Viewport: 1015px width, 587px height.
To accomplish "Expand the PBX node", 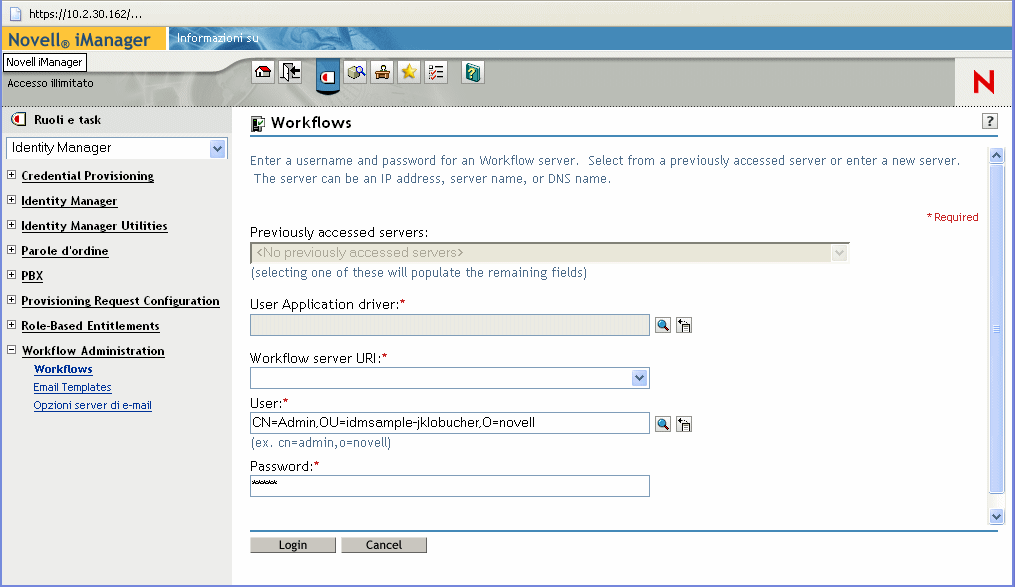I will pos(12,274).
